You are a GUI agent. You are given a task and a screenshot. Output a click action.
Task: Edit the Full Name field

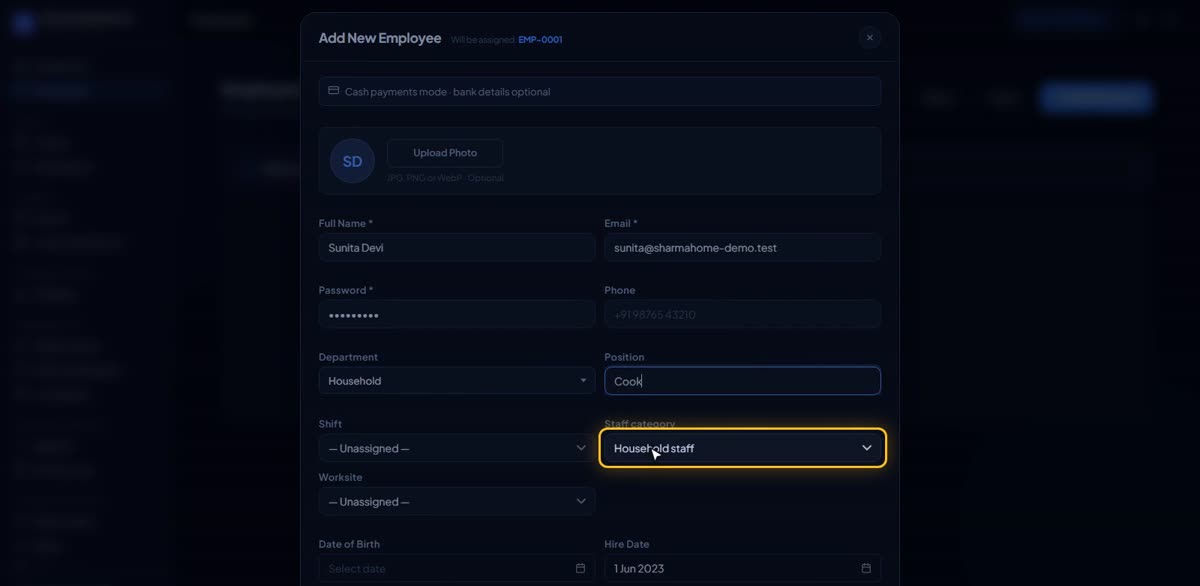click(457, 248)
